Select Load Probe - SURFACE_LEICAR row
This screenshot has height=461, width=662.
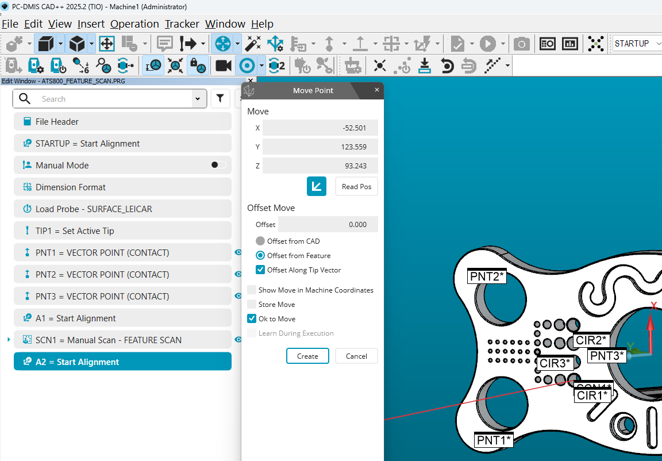tap(122, 209)
